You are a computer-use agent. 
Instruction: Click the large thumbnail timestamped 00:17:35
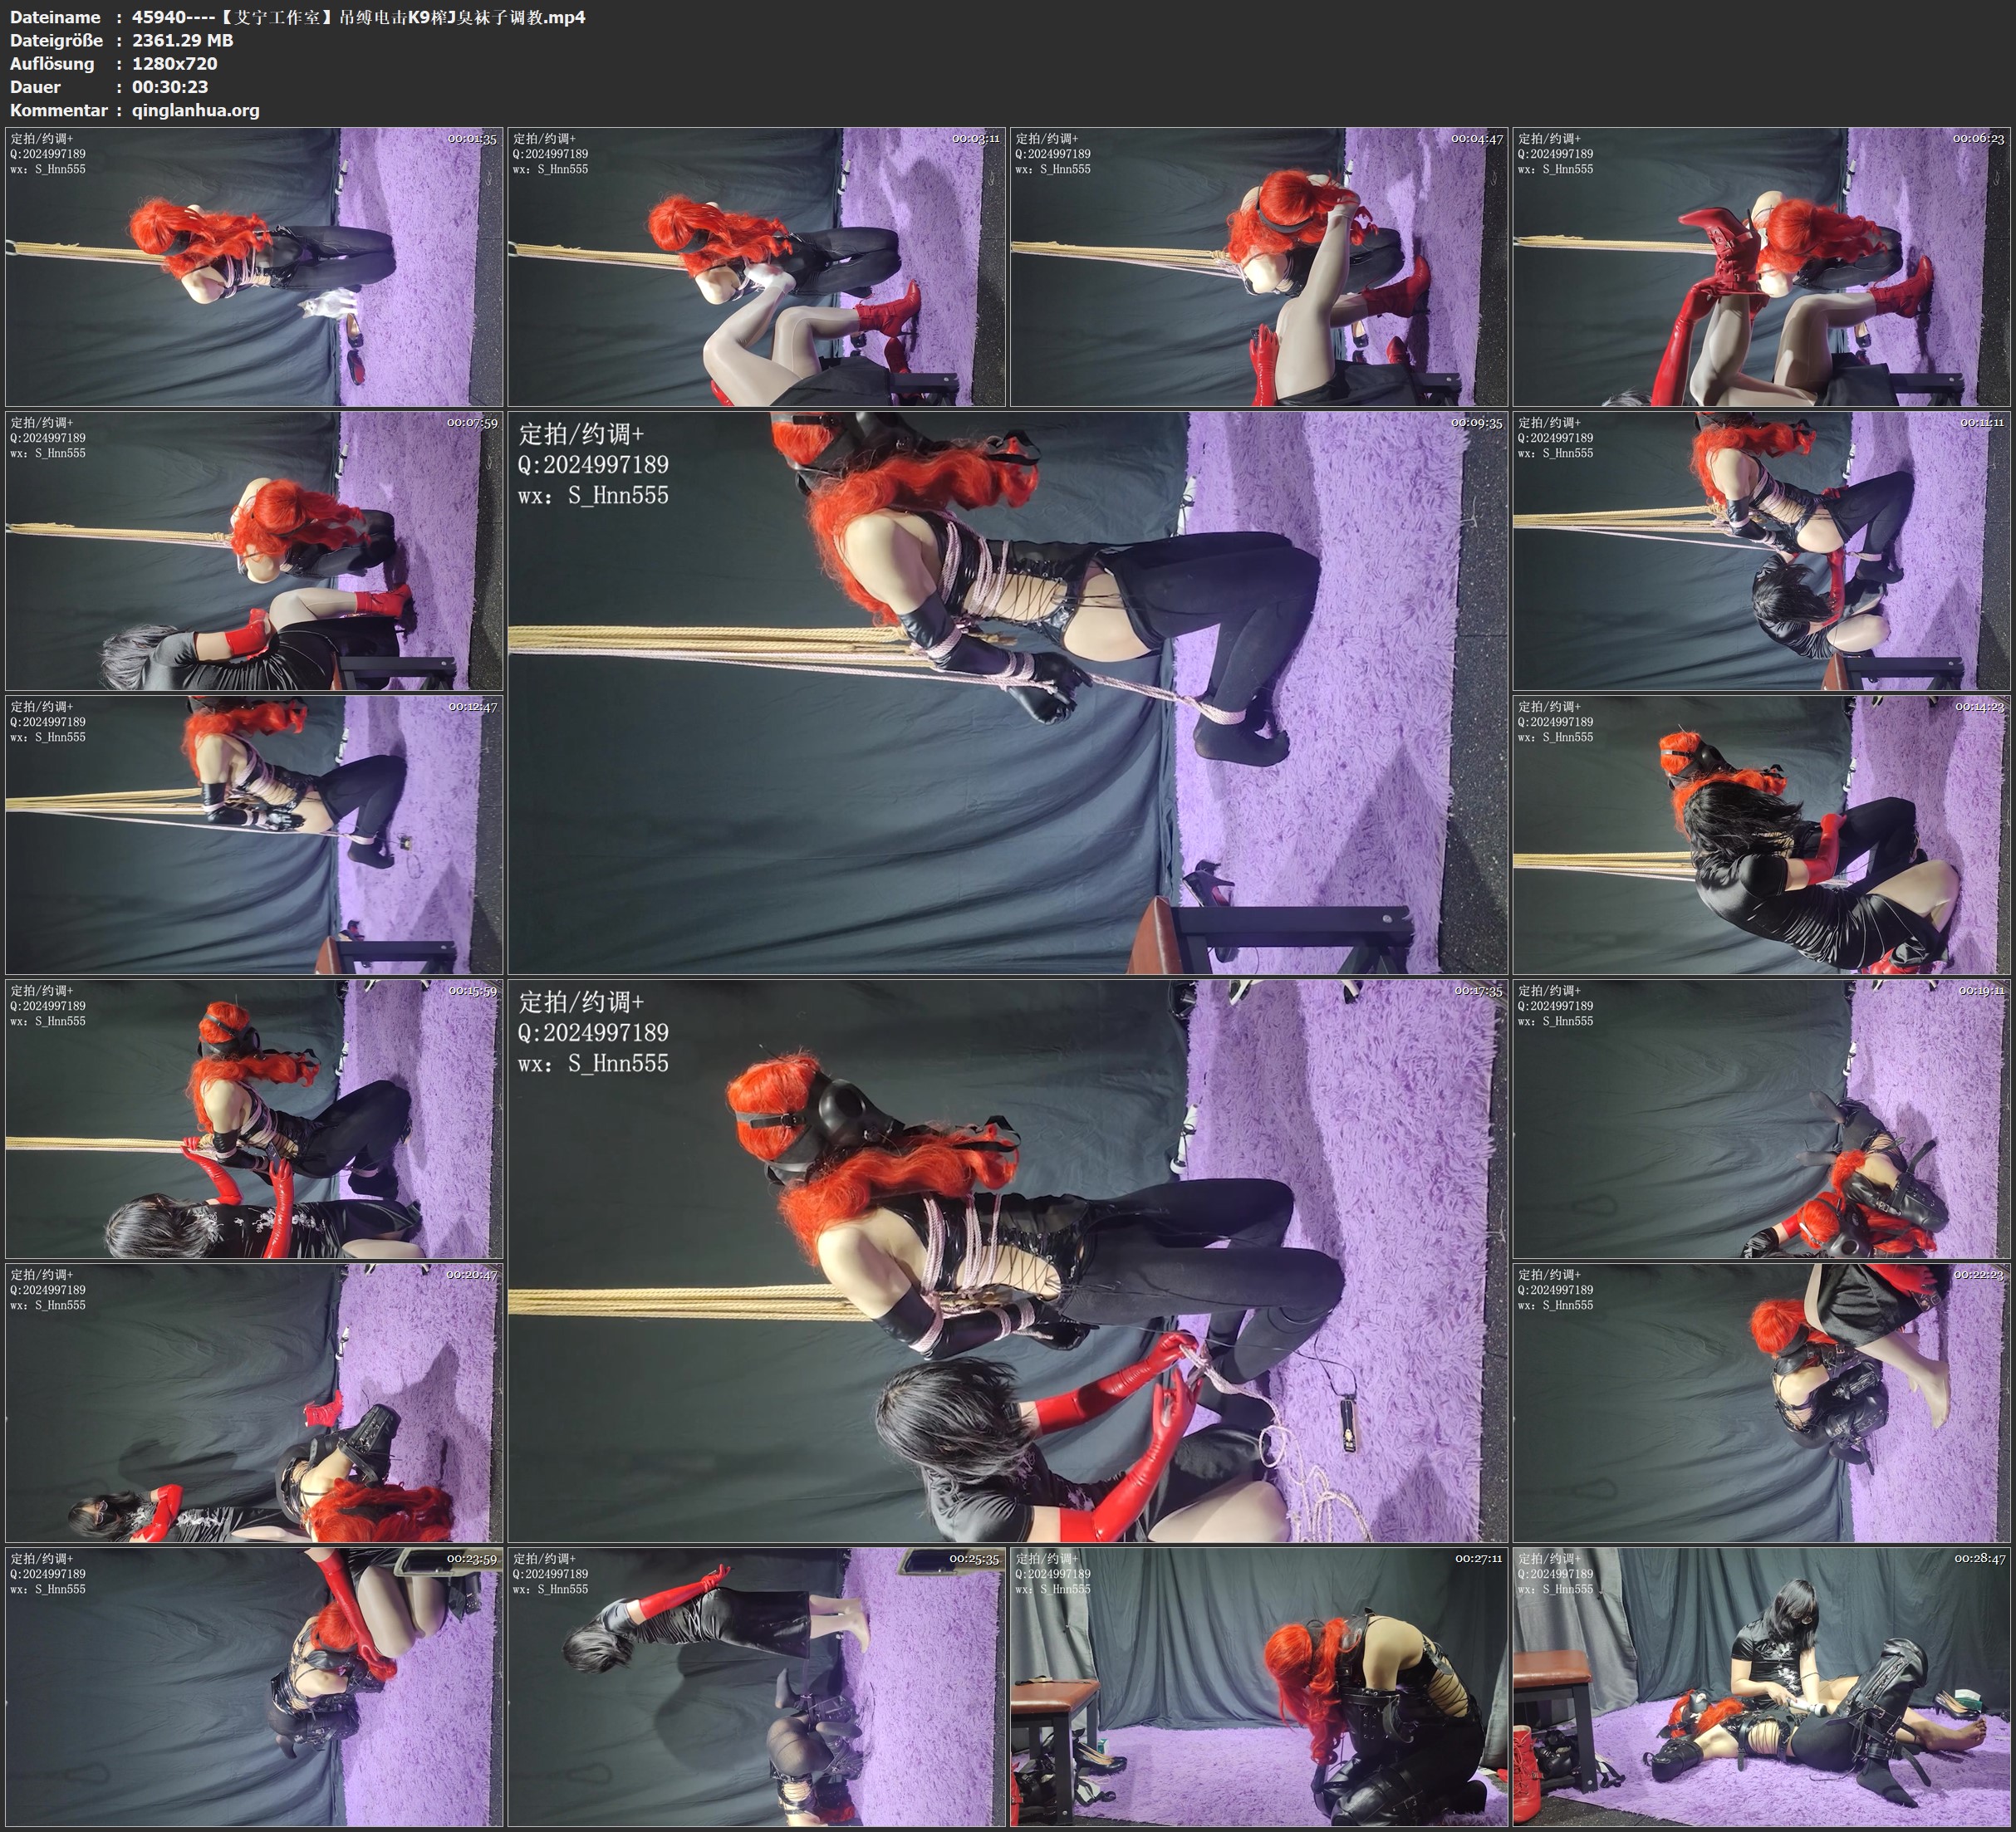[x=1007, y=1260]
